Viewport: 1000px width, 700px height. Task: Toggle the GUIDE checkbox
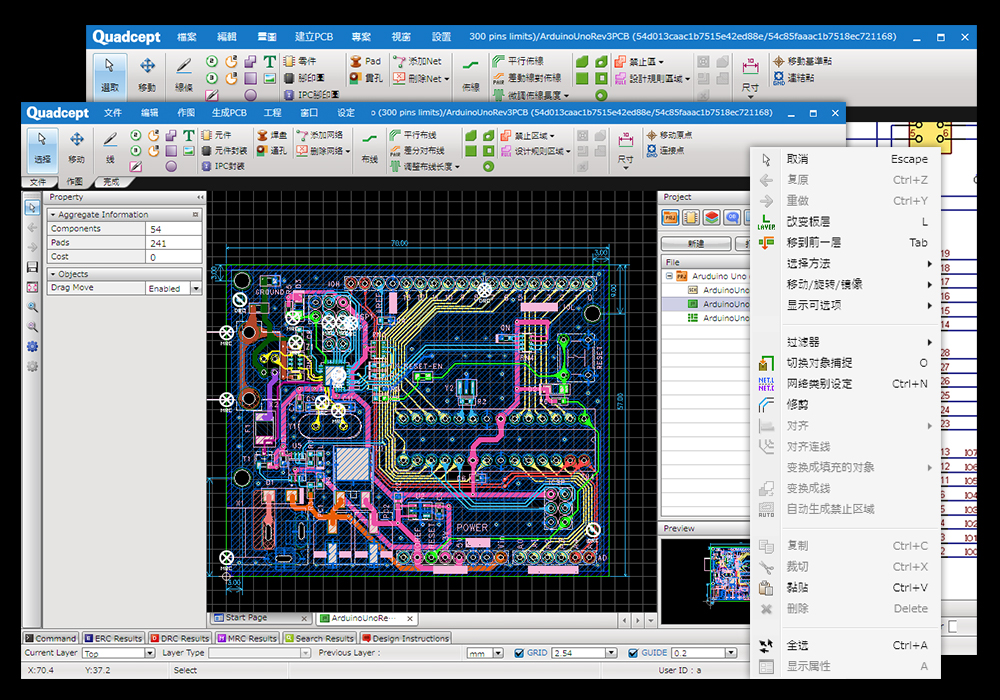coord(633,653)
